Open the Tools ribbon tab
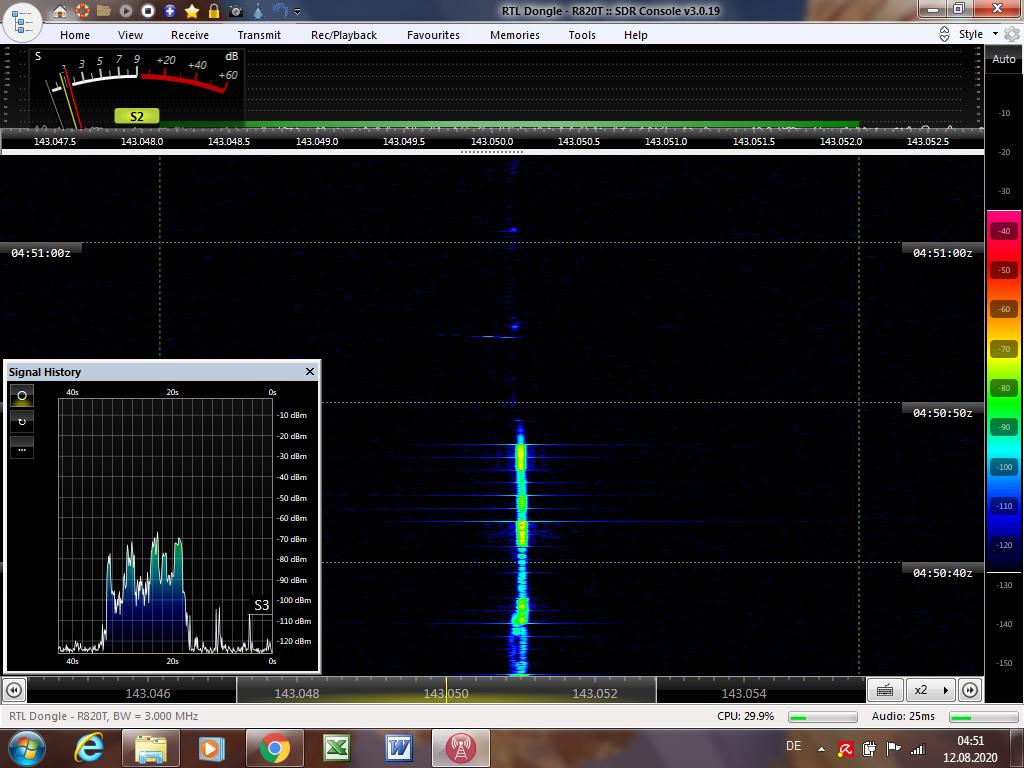The image size is (1024, 768). (x=582, y=35)
